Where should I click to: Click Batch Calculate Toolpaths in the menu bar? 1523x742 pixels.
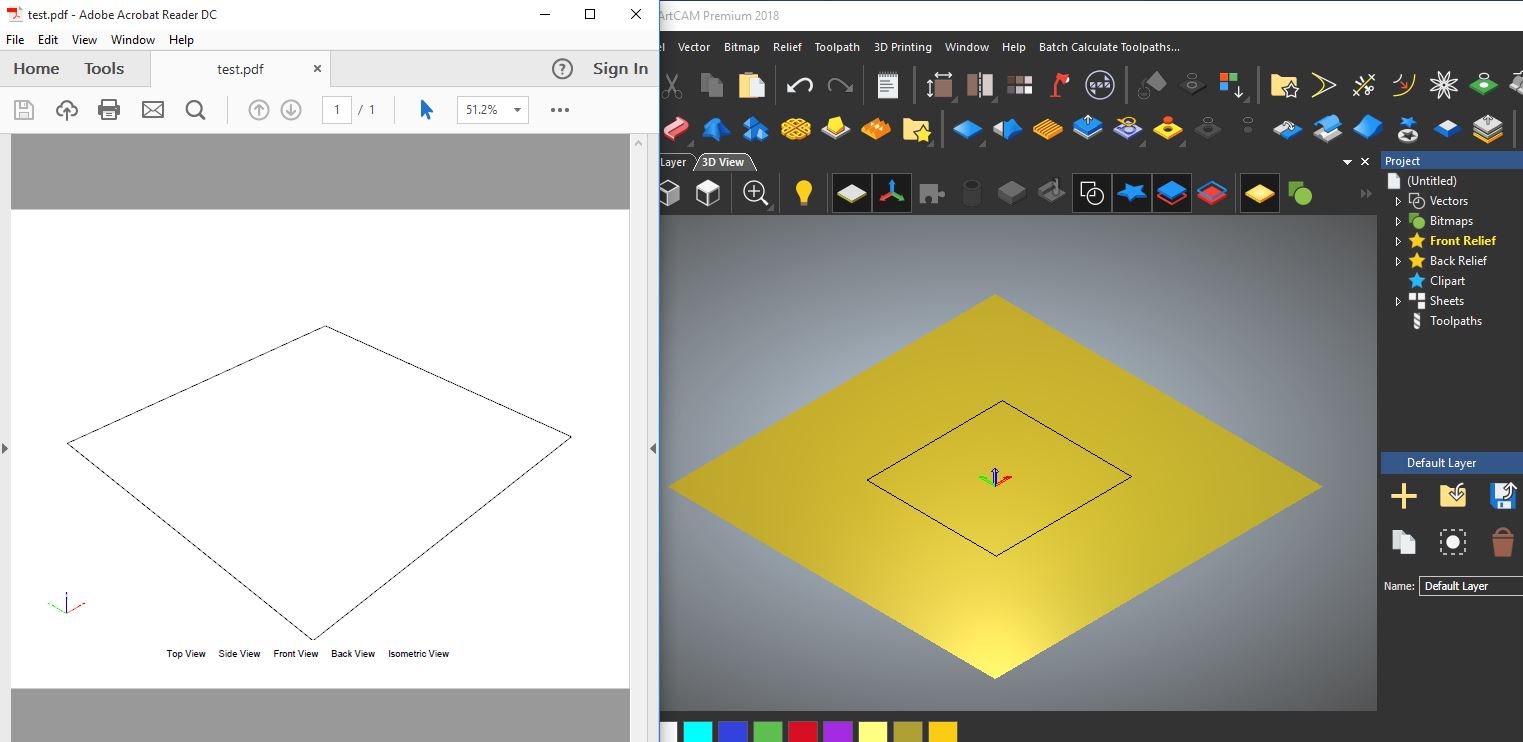coord(1108,47)
